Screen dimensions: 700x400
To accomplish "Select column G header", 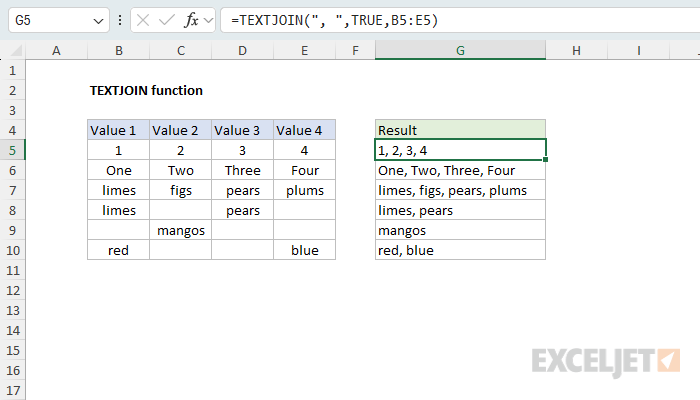I will (460, 50).
